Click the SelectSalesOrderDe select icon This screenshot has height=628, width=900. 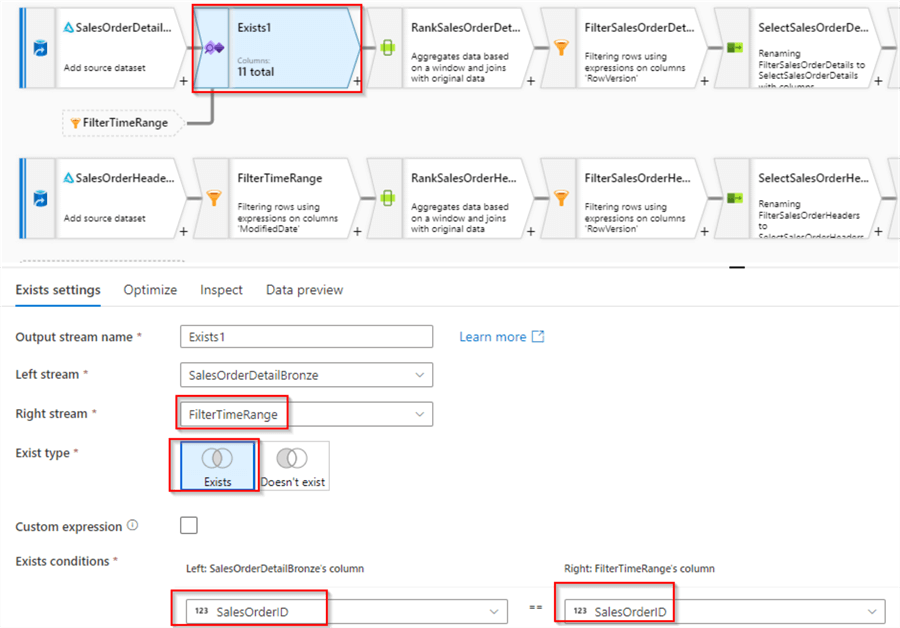(735, 47)
